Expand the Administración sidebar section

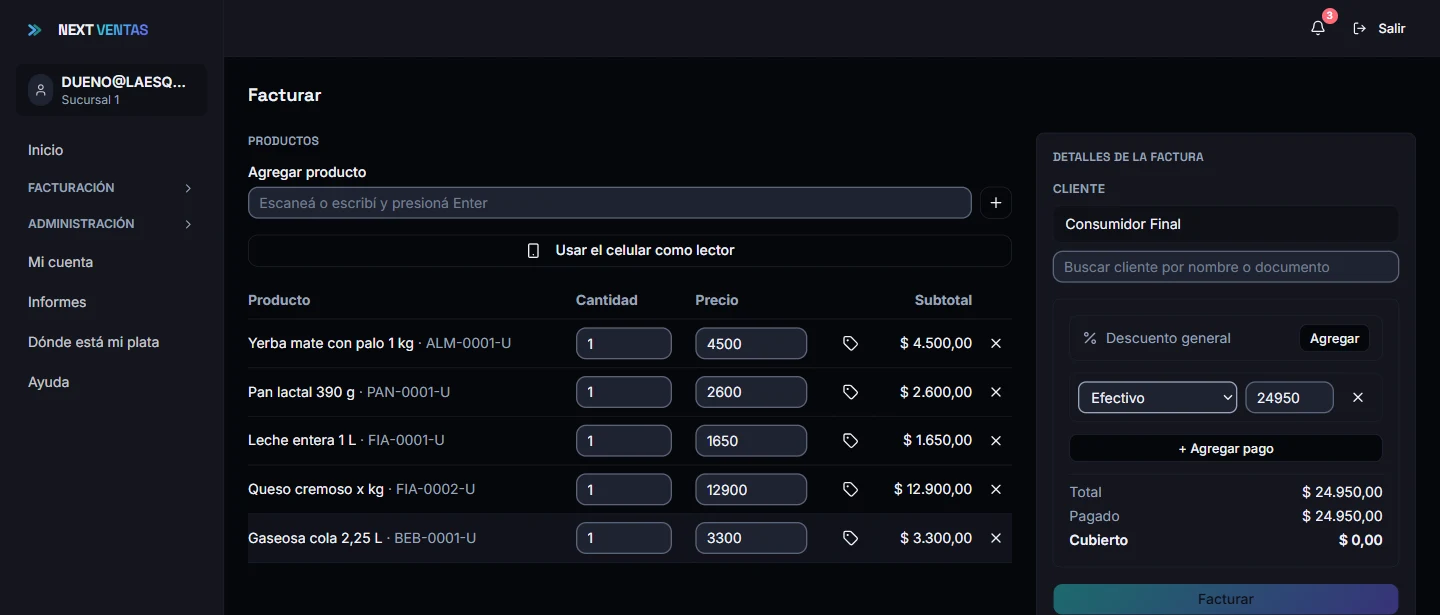click(x=111, y=224)
